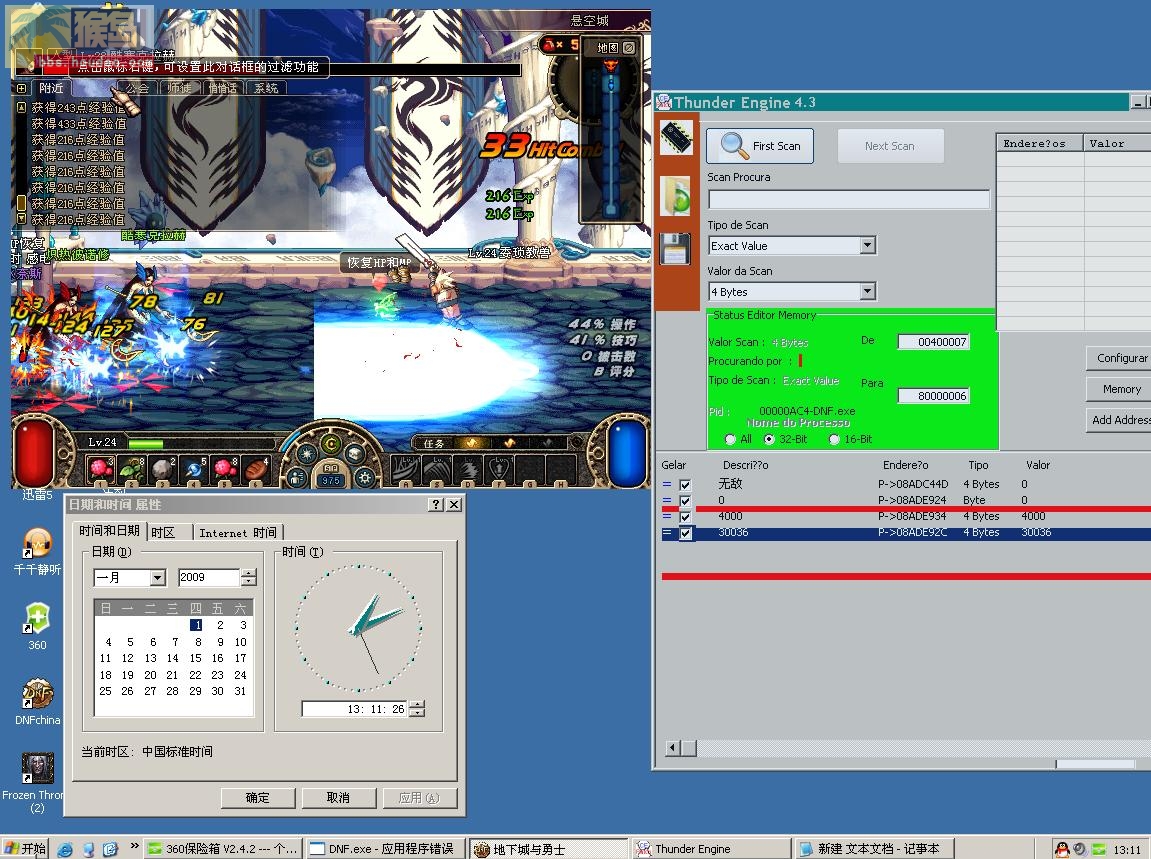The height and width of the screenshot is (859, 1151).
Task: Open the Start 开始 button
Action: click(x=25, y=849)
